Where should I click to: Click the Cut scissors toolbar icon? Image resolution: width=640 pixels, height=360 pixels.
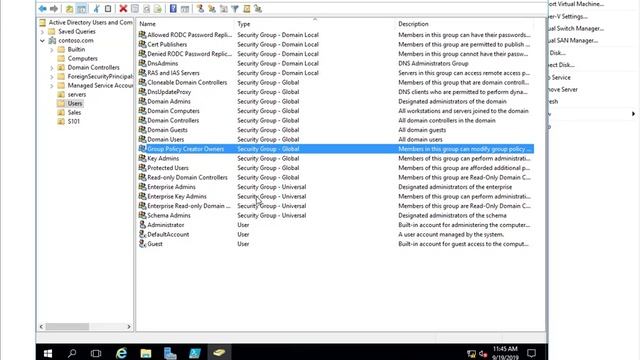[x=96, y=9]
